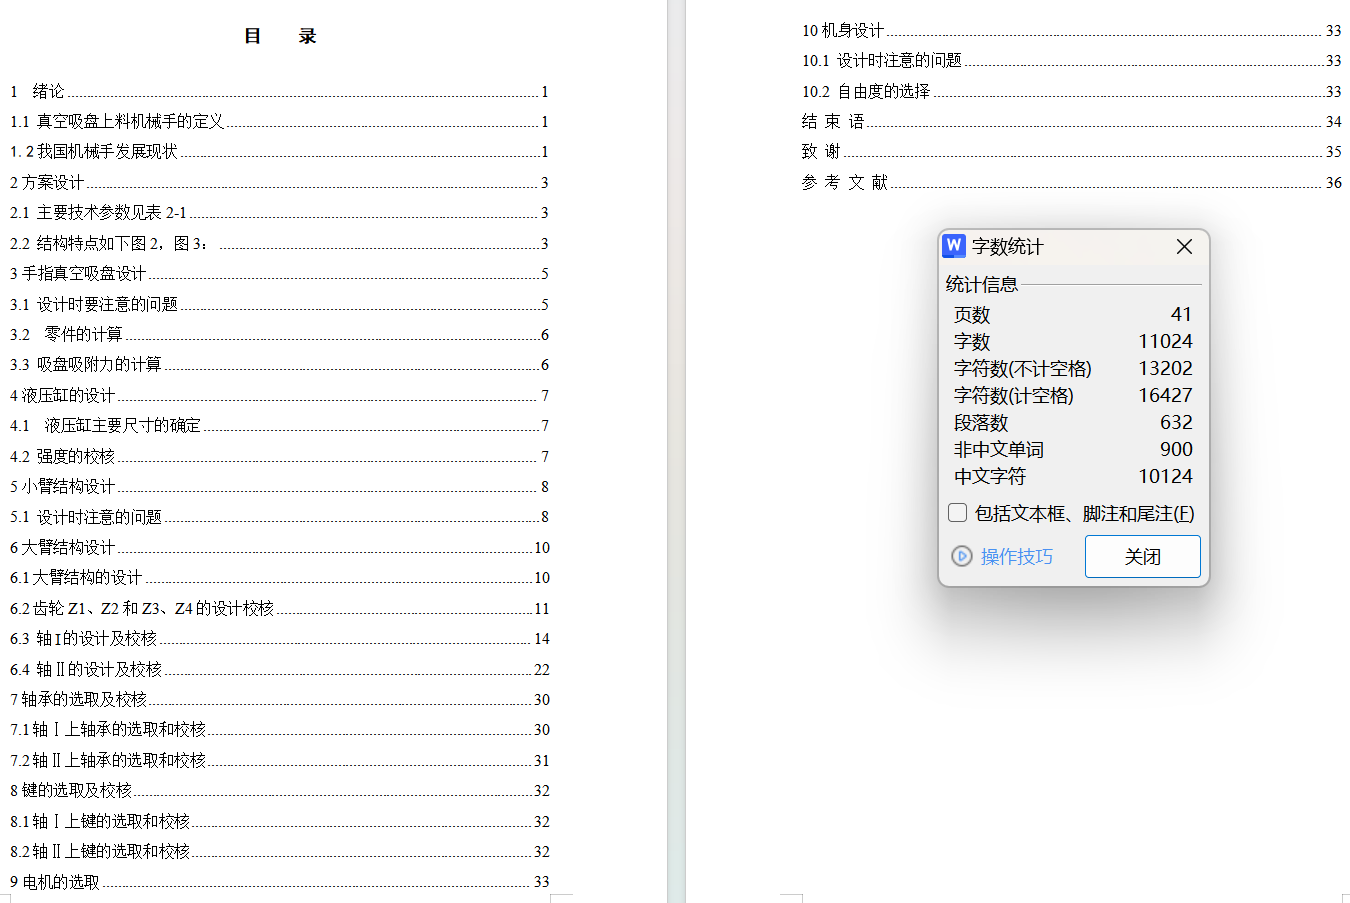
Task: Select the 中文字符 value 10124
Action: 1165,476
